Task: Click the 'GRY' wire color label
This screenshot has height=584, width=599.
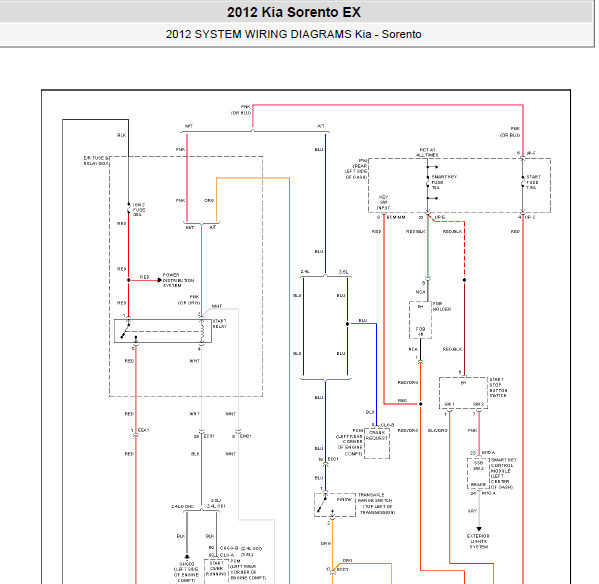Action: tap(472, 511)
